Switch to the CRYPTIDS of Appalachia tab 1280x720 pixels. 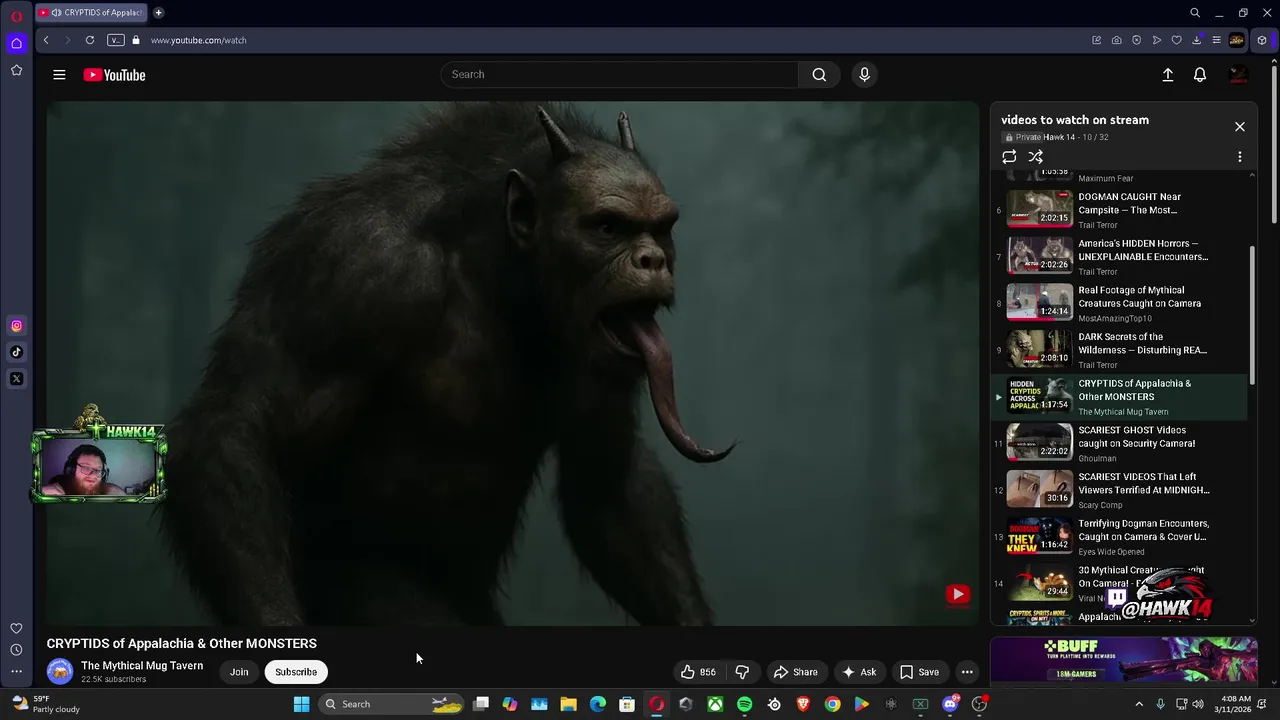(x=90, y=13)
